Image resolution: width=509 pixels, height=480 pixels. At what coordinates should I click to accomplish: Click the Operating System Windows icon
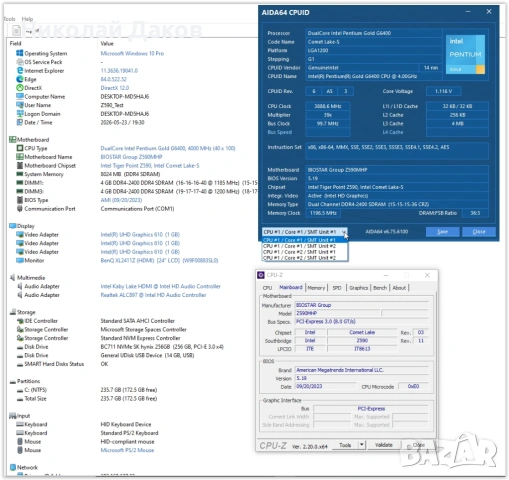click(x=20, y=53)
